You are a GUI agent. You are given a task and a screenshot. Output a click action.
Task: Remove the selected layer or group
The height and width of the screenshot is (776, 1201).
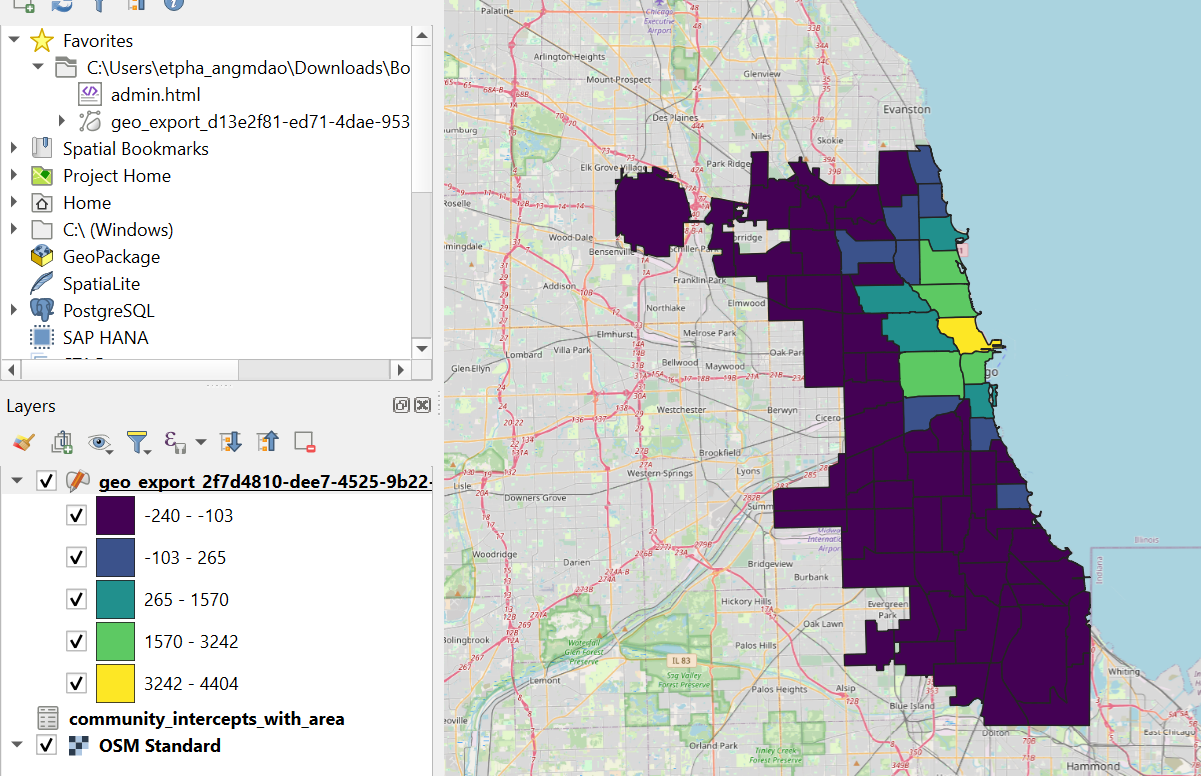pos(303,442)
